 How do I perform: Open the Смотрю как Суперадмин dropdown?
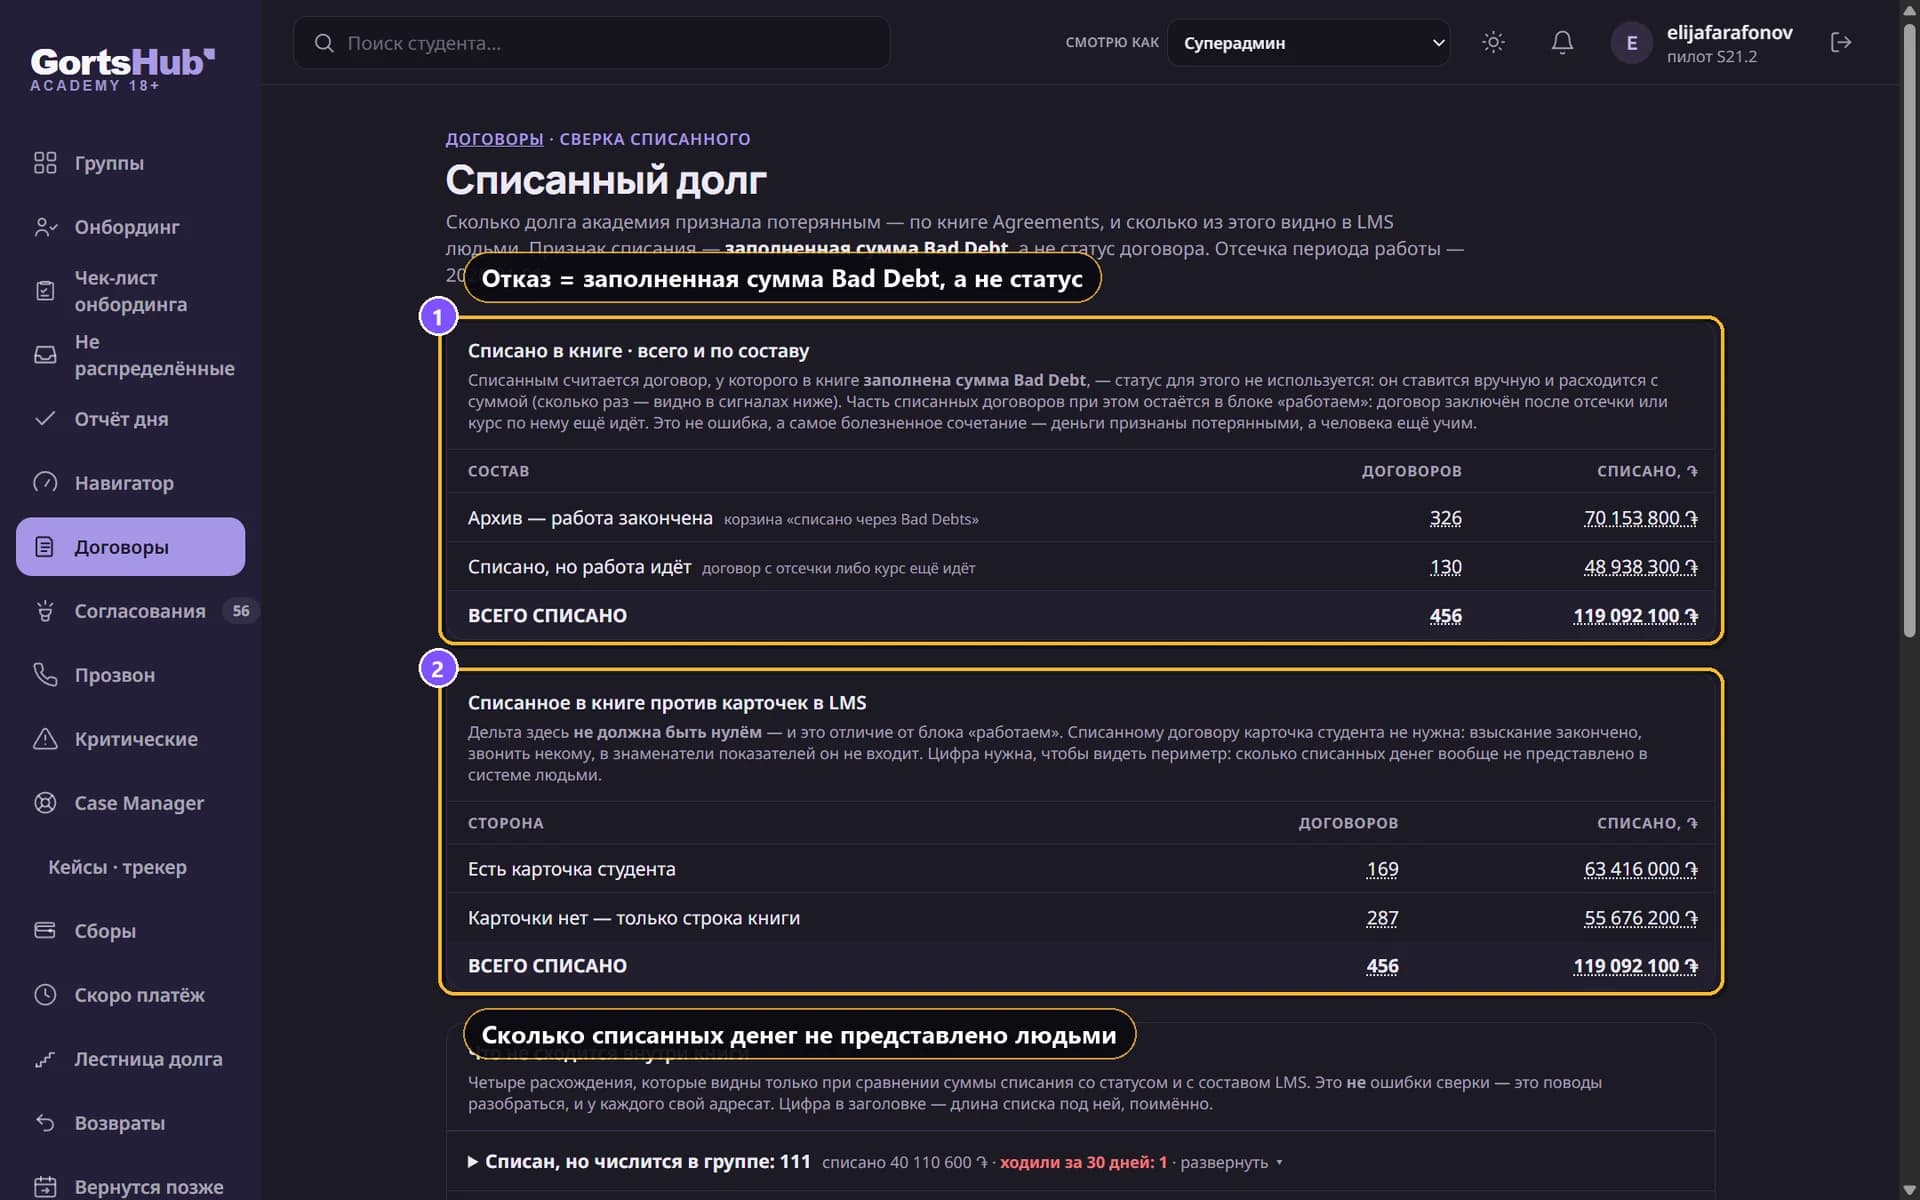1308,43
